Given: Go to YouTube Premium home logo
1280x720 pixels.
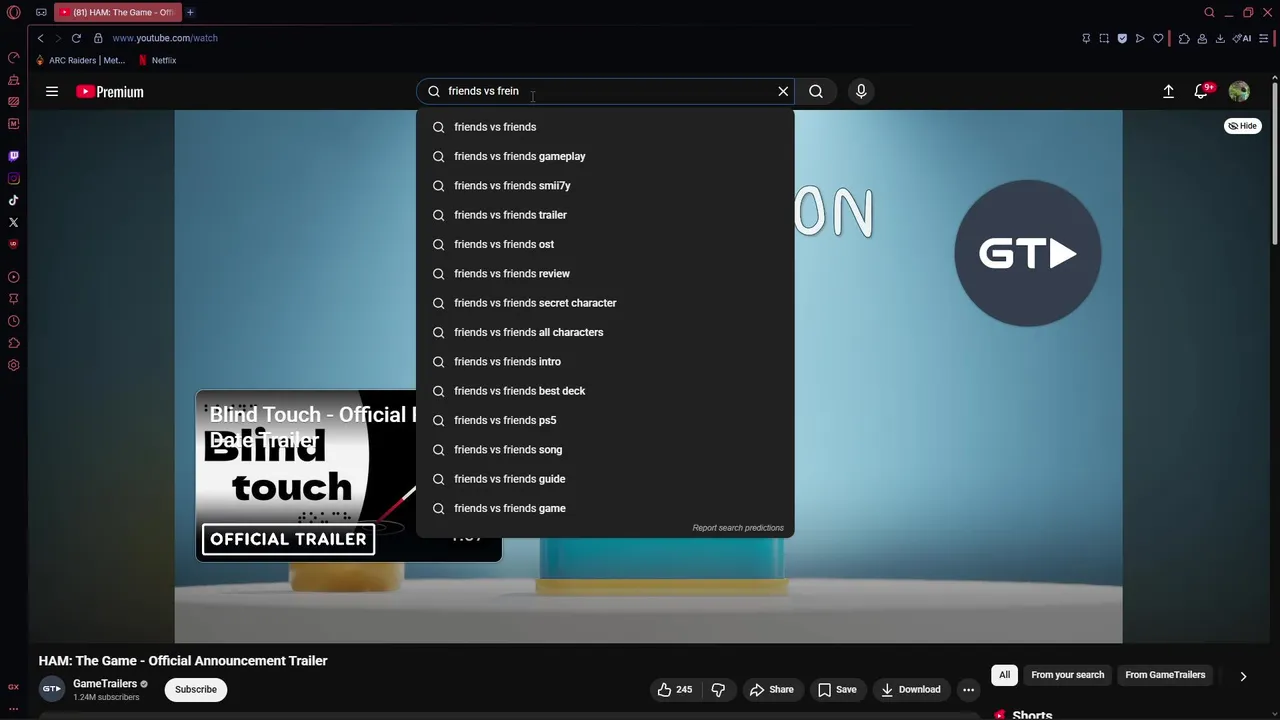Looking at the screenshot, I should coord(110,91).
